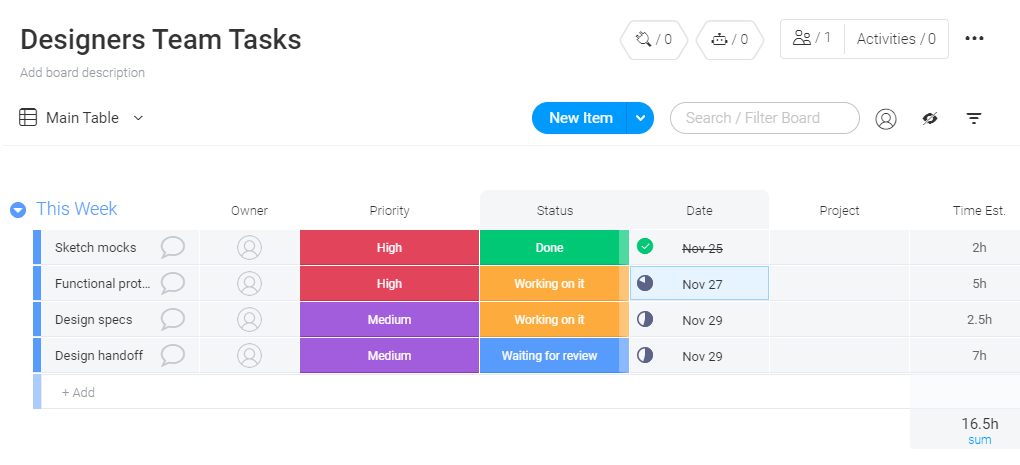Open the New Item dropdown arrow
1020x465 pixels.
coord(640,118)
